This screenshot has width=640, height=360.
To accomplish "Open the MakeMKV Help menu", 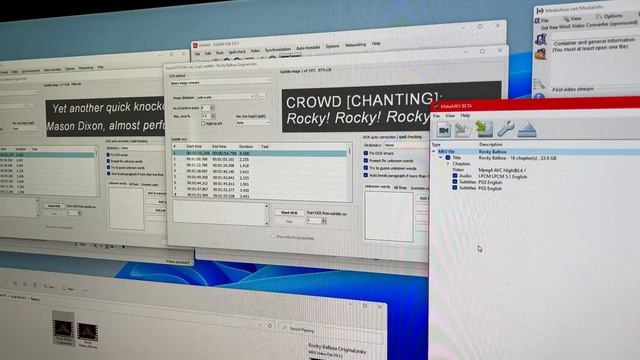I will coord(465,116).
